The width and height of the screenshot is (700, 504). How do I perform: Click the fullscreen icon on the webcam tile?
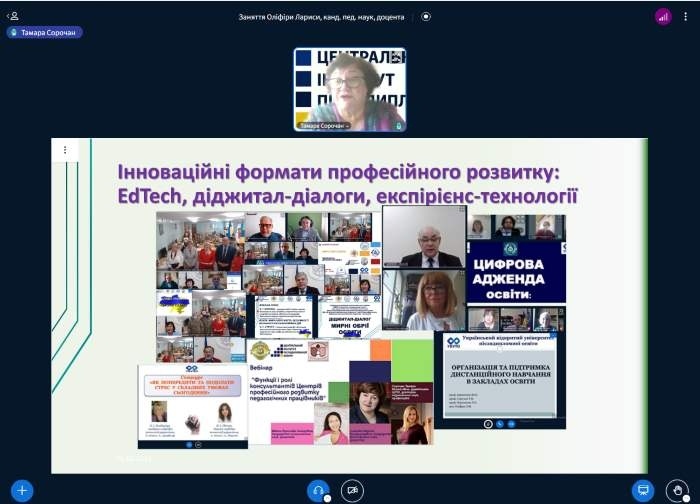pos(399,56)
